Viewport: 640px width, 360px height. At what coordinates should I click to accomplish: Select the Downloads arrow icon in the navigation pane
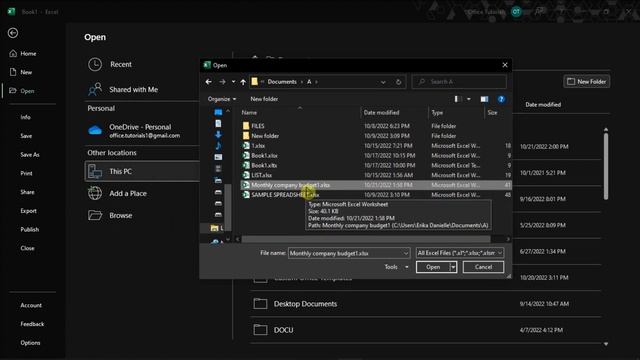click(218, 135)
